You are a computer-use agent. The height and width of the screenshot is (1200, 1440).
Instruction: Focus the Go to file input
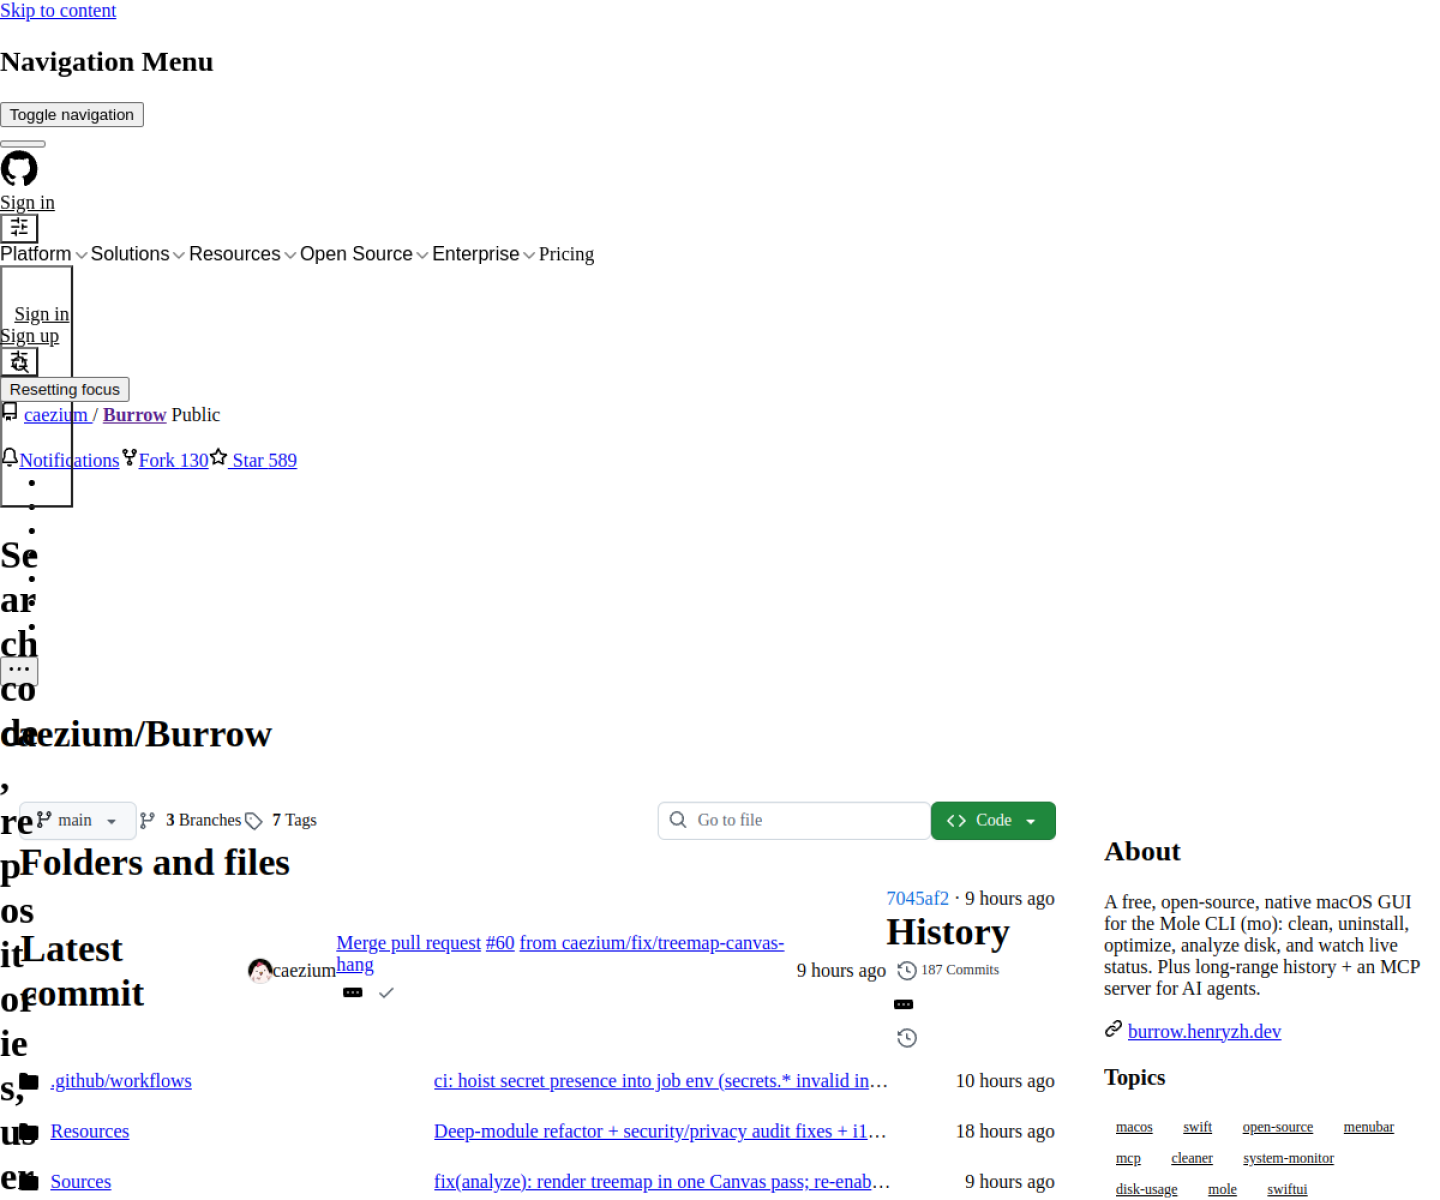click(795, 821)
